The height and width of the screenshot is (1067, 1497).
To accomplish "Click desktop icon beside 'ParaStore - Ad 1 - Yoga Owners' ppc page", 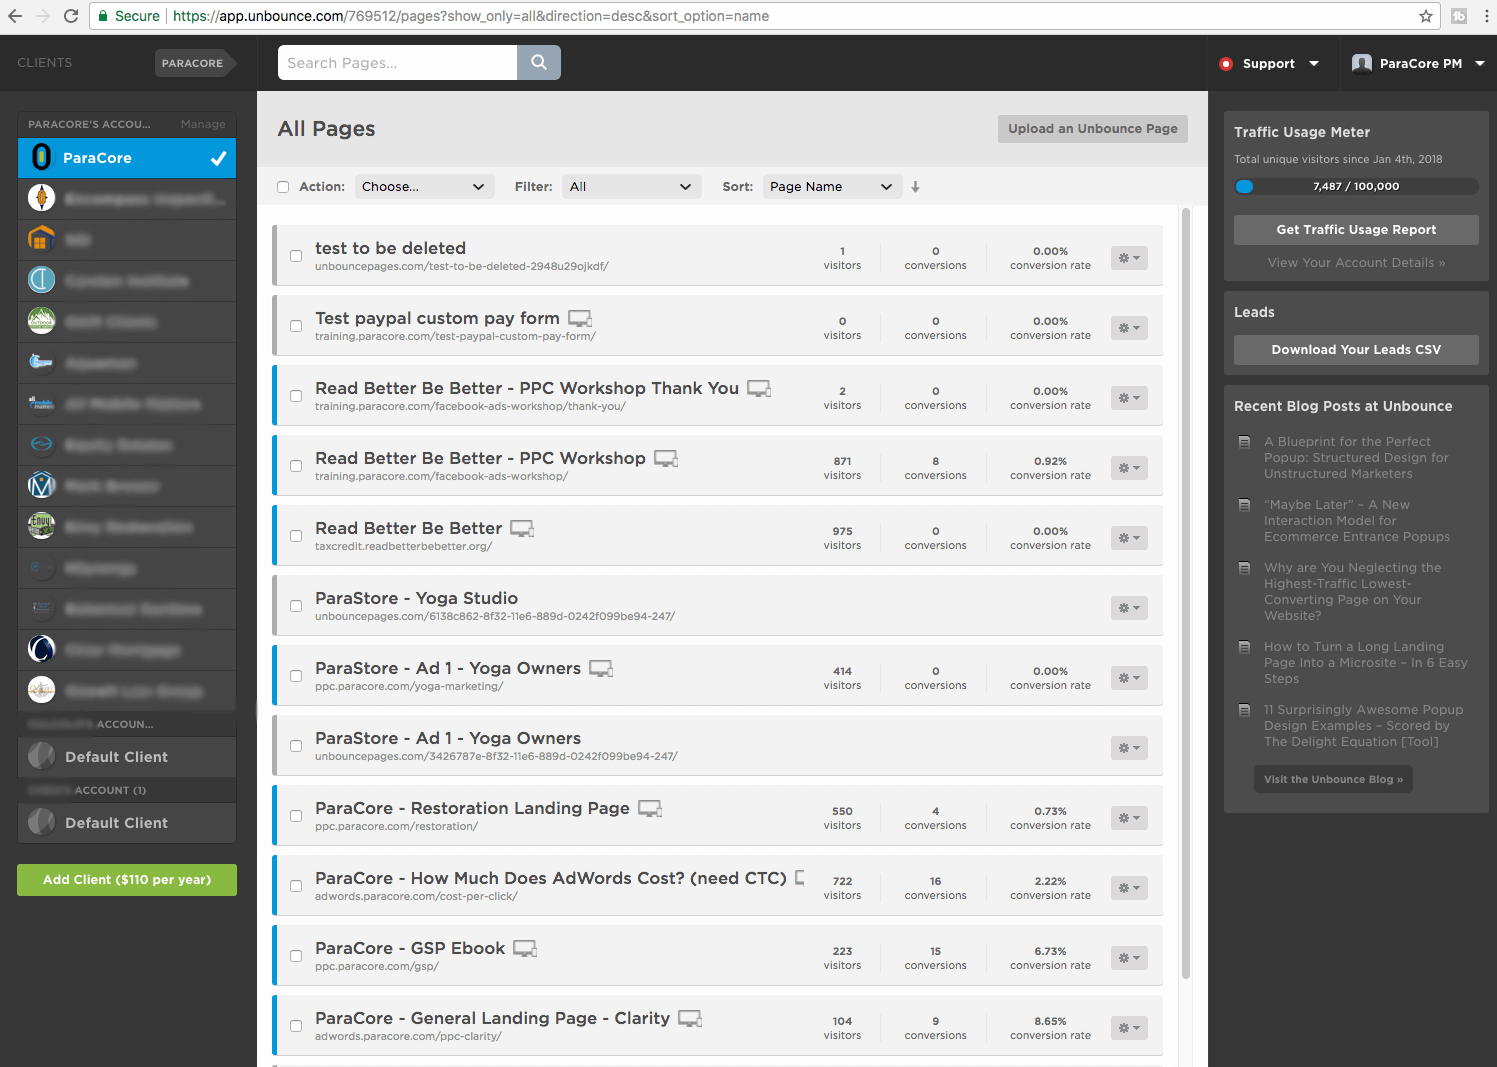I will coord(601,669).
